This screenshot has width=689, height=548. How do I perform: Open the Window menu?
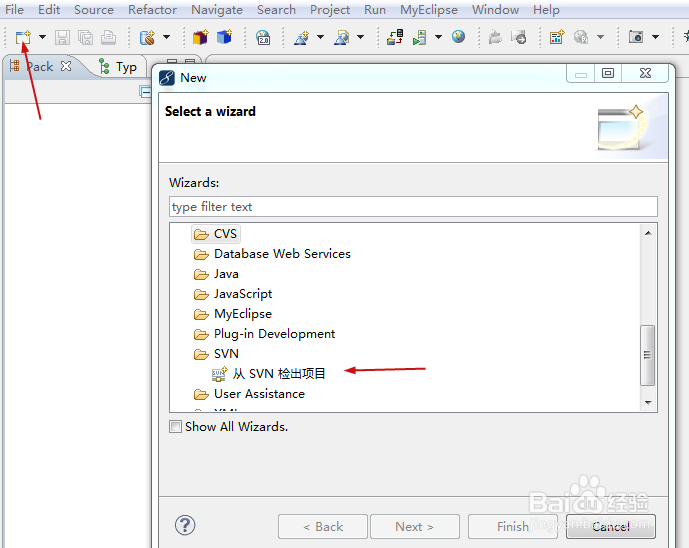[x=495, y=10]
